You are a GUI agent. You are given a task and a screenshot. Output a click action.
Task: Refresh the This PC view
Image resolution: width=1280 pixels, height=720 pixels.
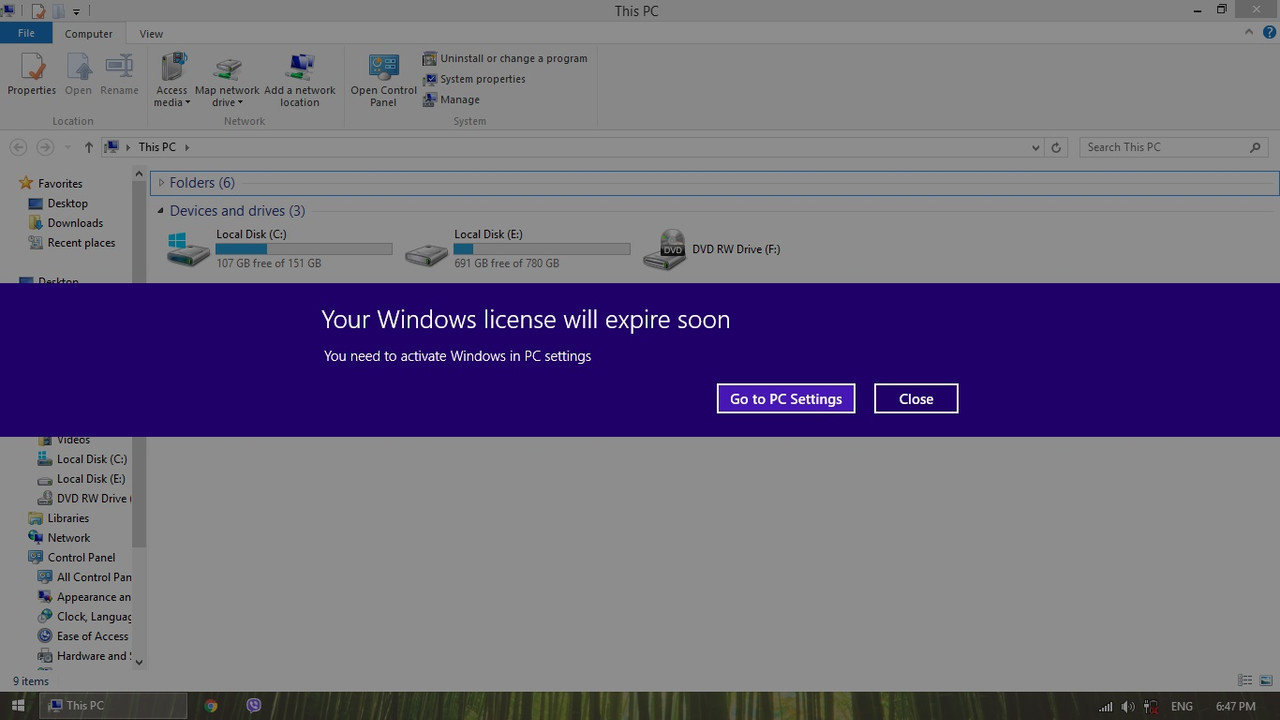click(x=1056, y=147)
